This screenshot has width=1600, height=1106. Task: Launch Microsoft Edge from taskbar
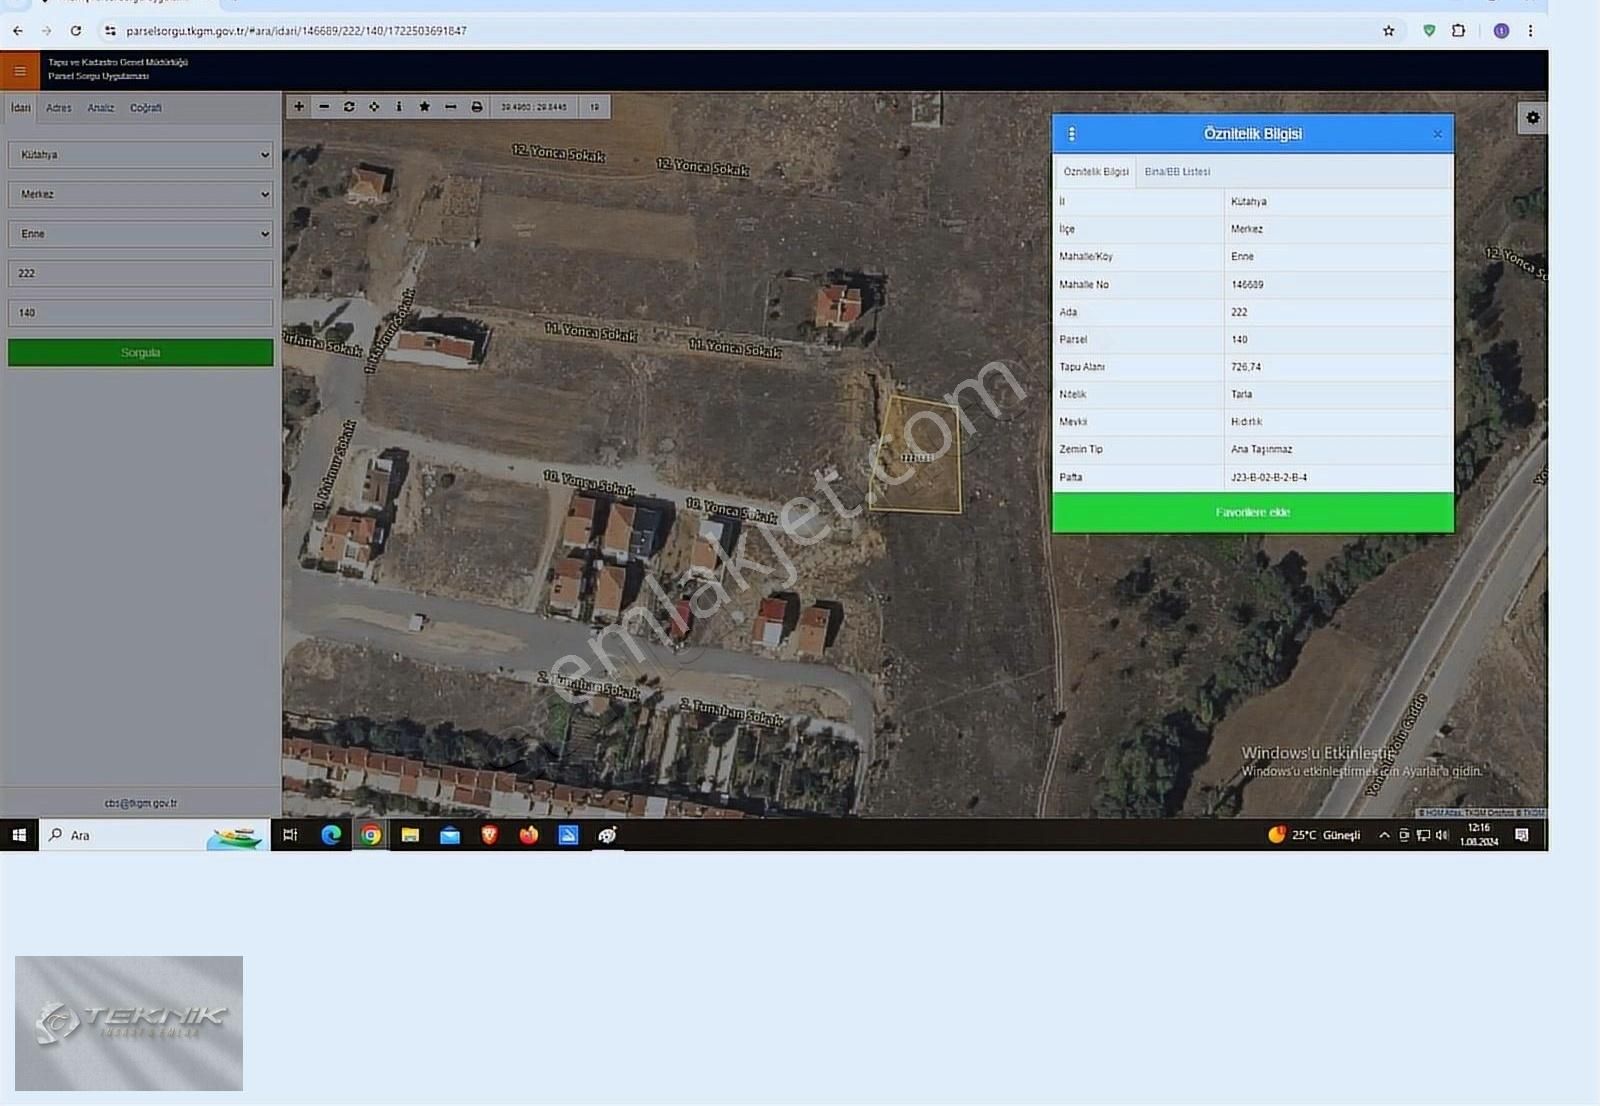point(331,835)
